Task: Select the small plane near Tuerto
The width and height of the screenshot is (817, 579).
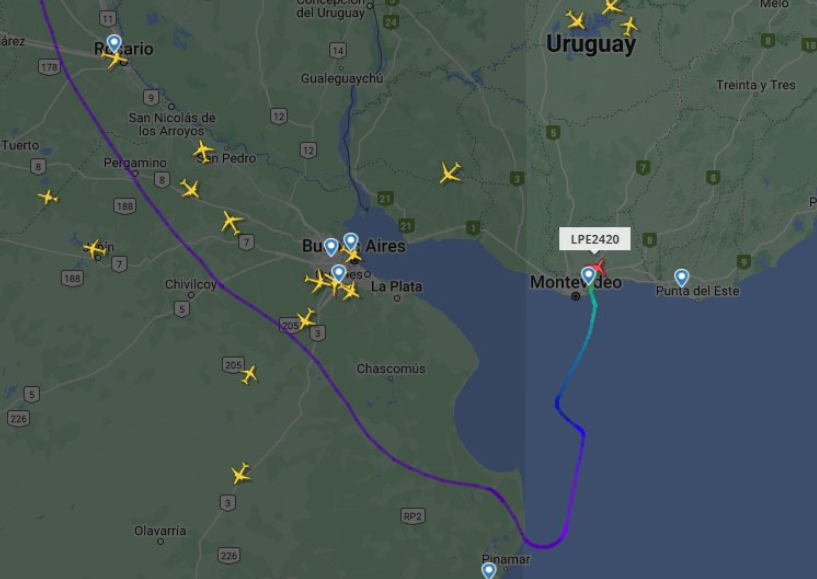Action: tap(48, 197)
